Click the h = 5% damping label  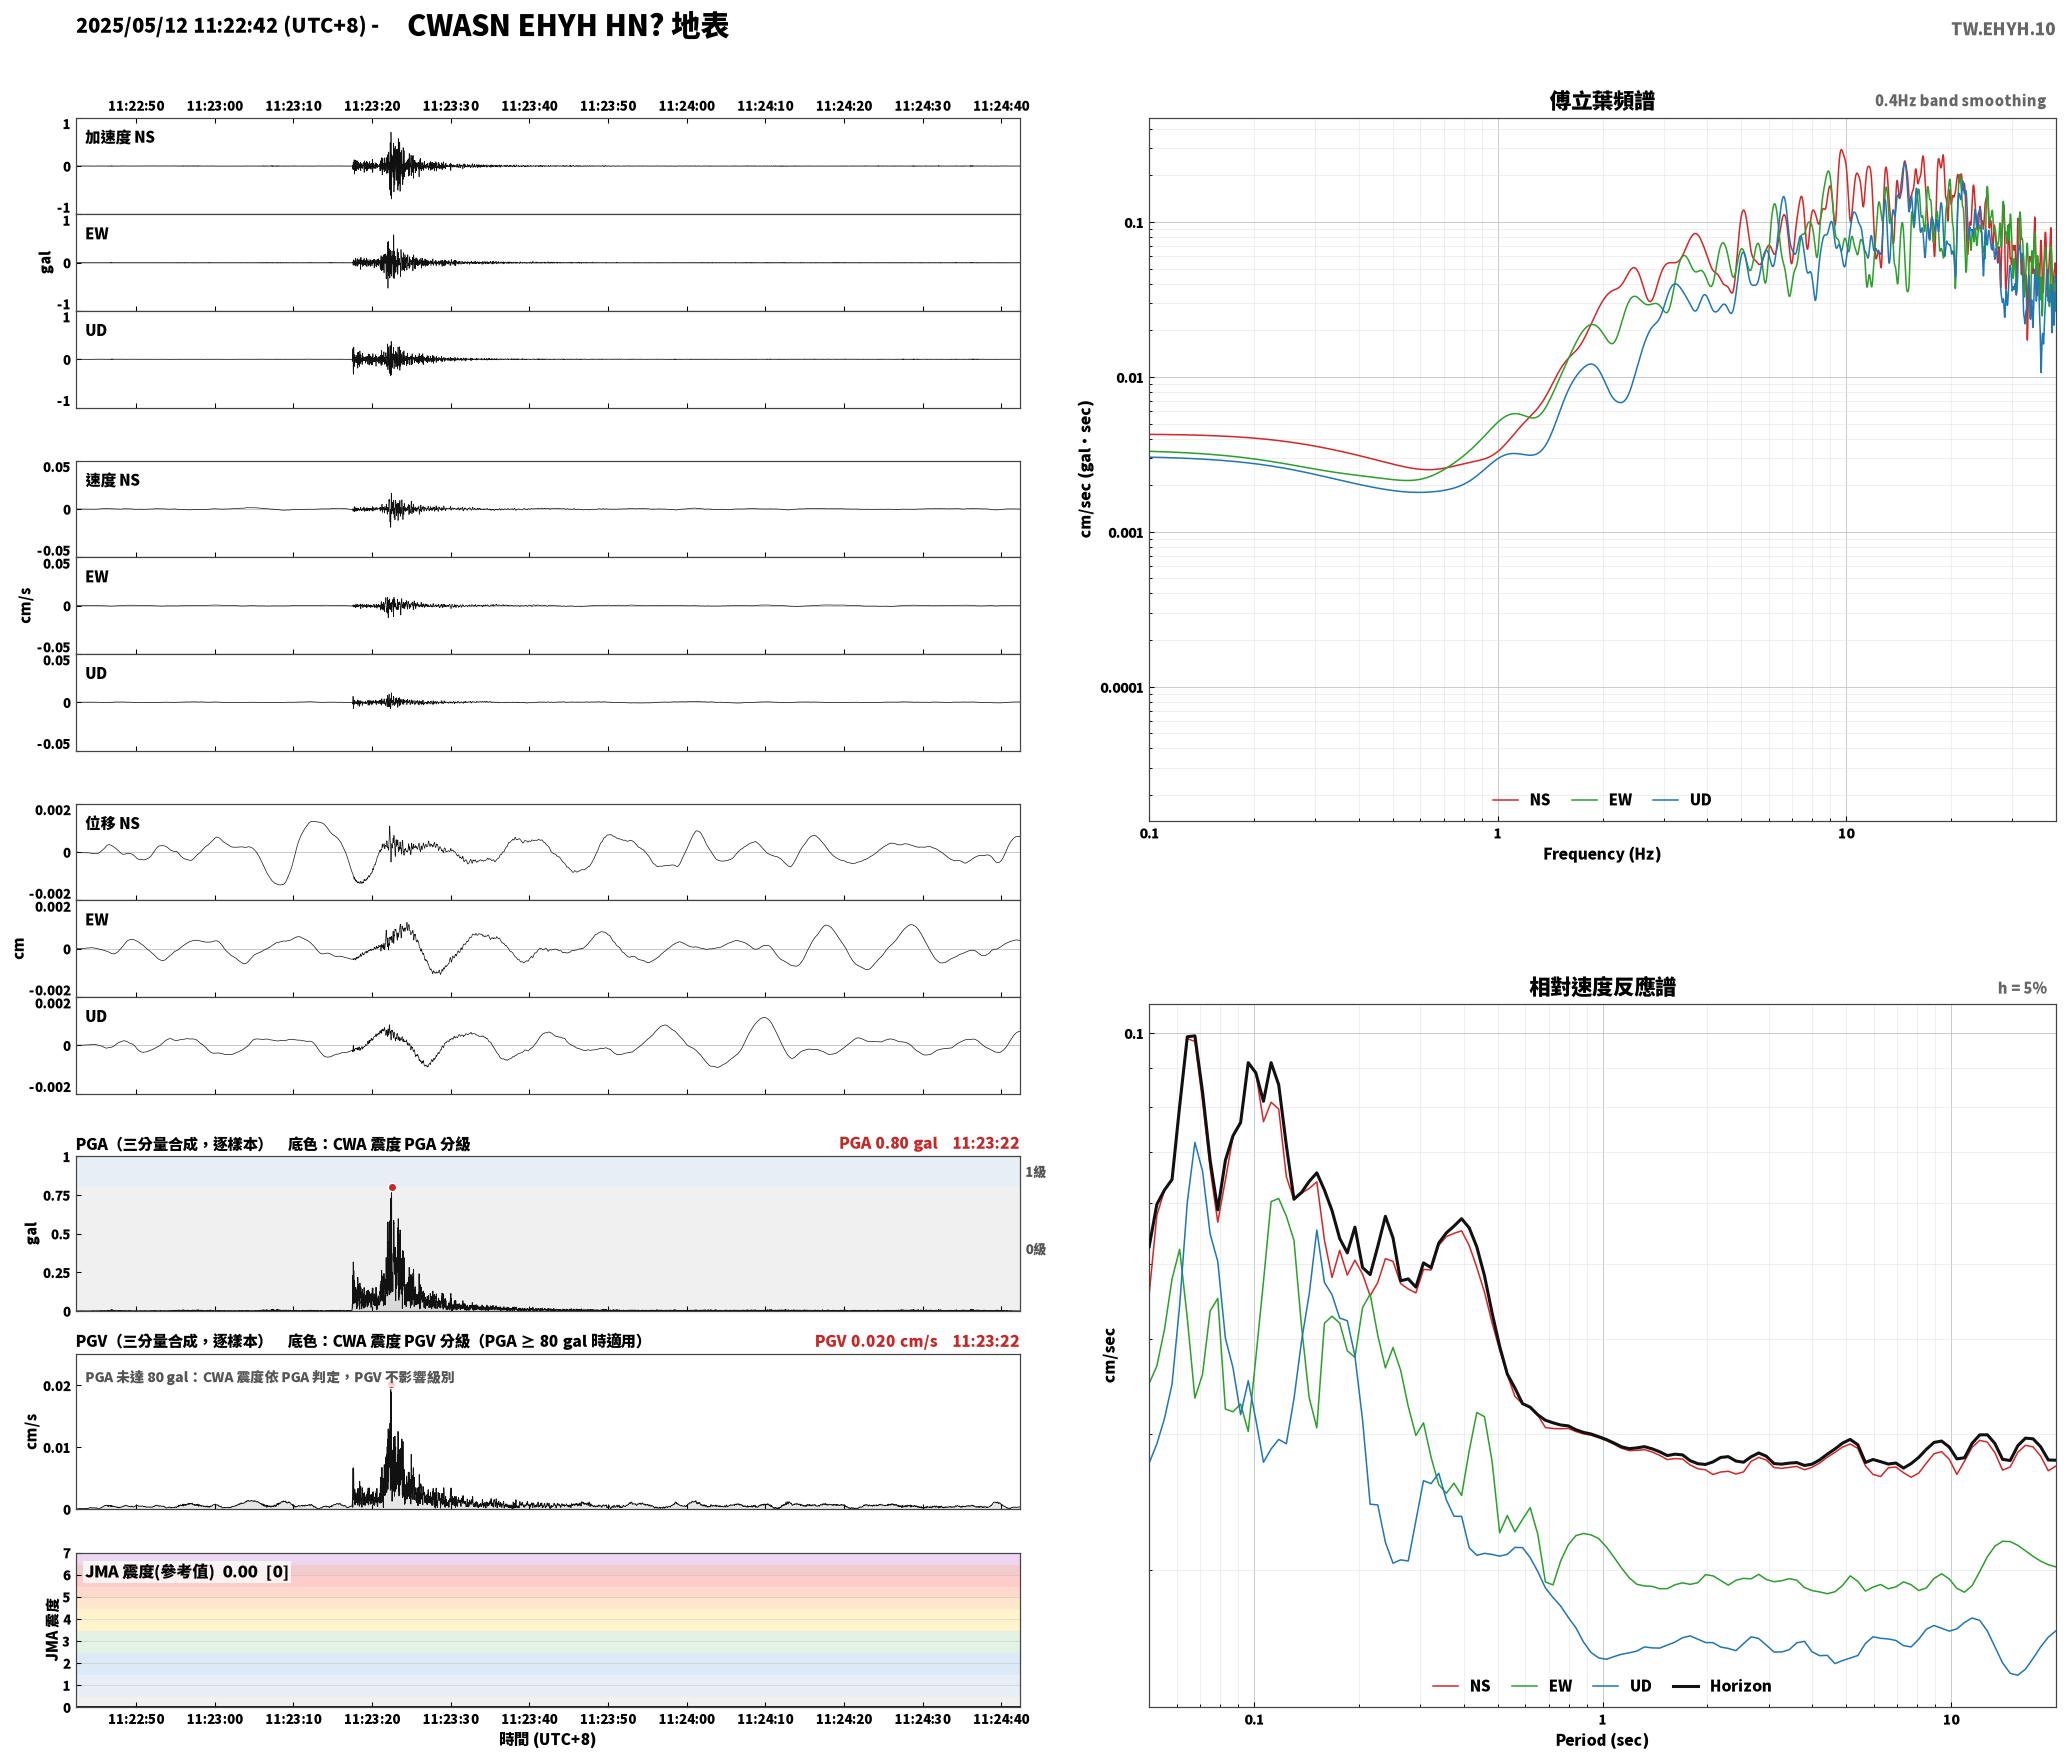coord(2022,988)
